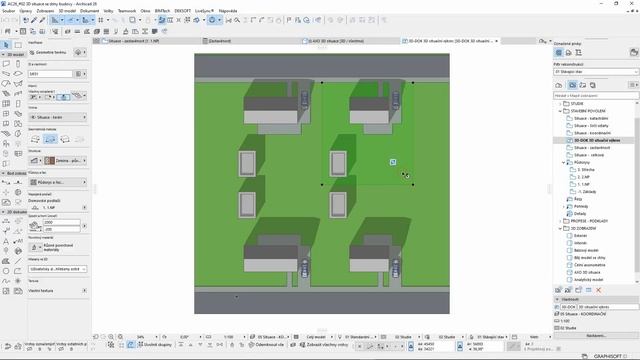Toggle the Snap Guides button in the toolbar
The image size is (640, 360).
[70, 20]
